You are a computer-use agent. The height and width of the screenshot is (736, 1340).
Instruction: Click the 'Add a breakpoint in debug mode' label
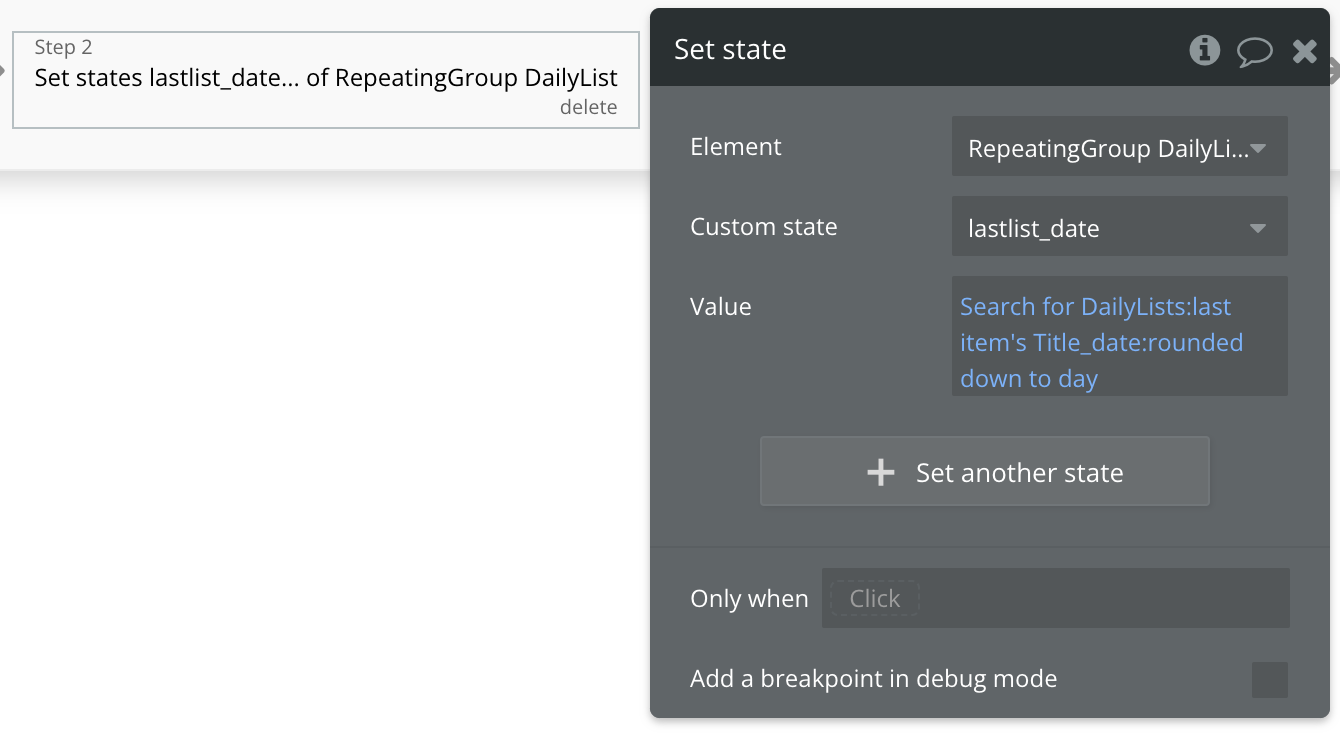point(873,679)
